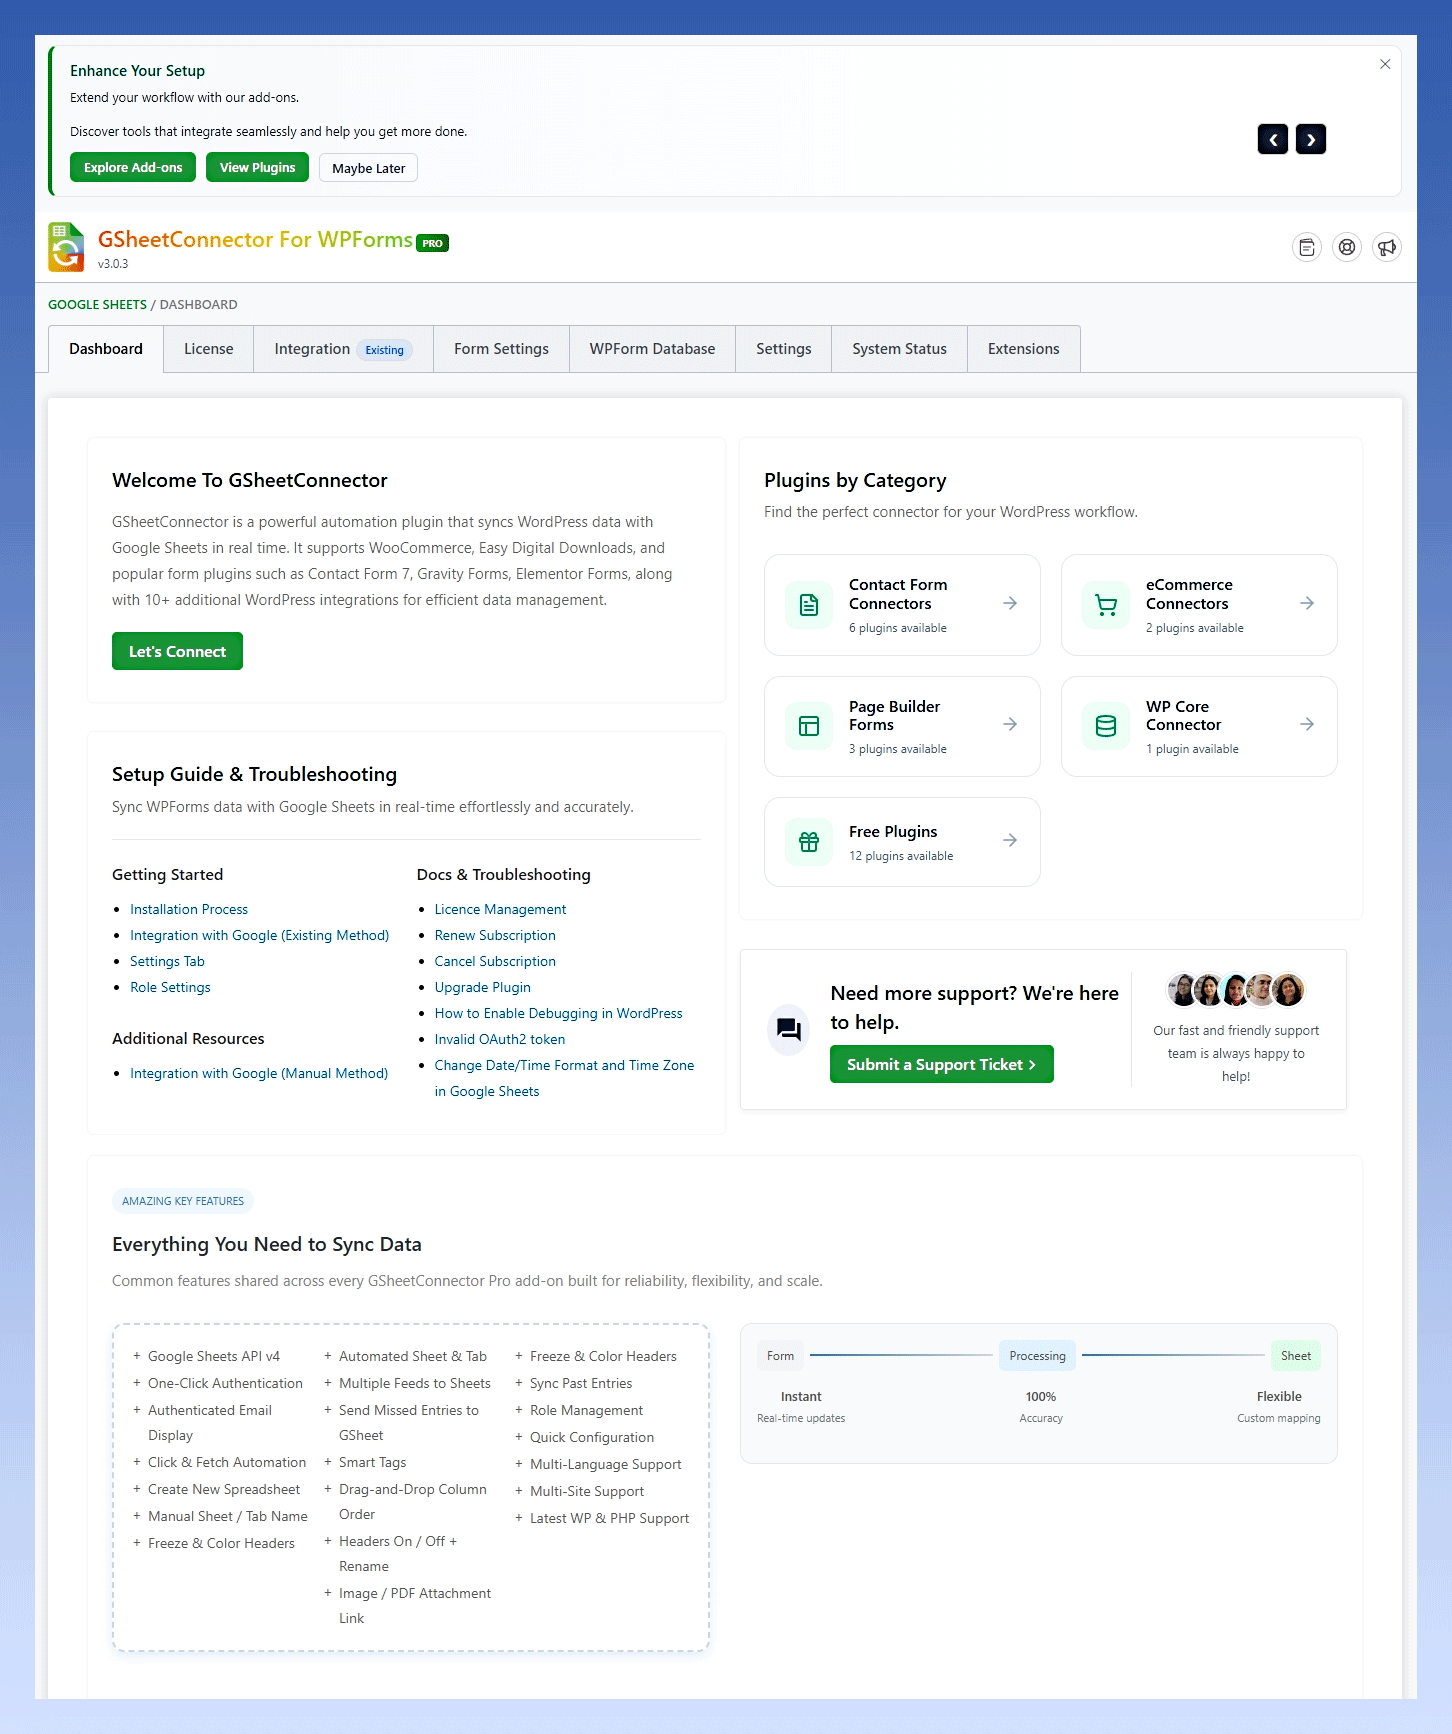Open Settings Tab guide link
Viewport: 1452px width, 1734px height.
click(167, 961)
